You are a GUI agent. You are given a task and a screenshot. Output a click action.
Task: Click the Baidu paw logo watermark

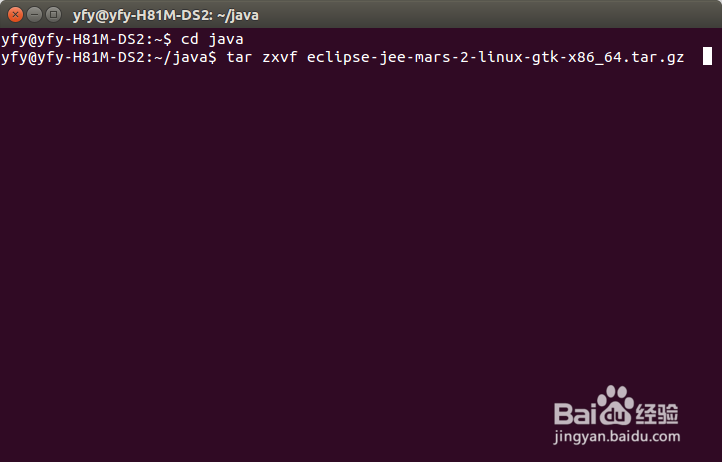coord(616,405)
